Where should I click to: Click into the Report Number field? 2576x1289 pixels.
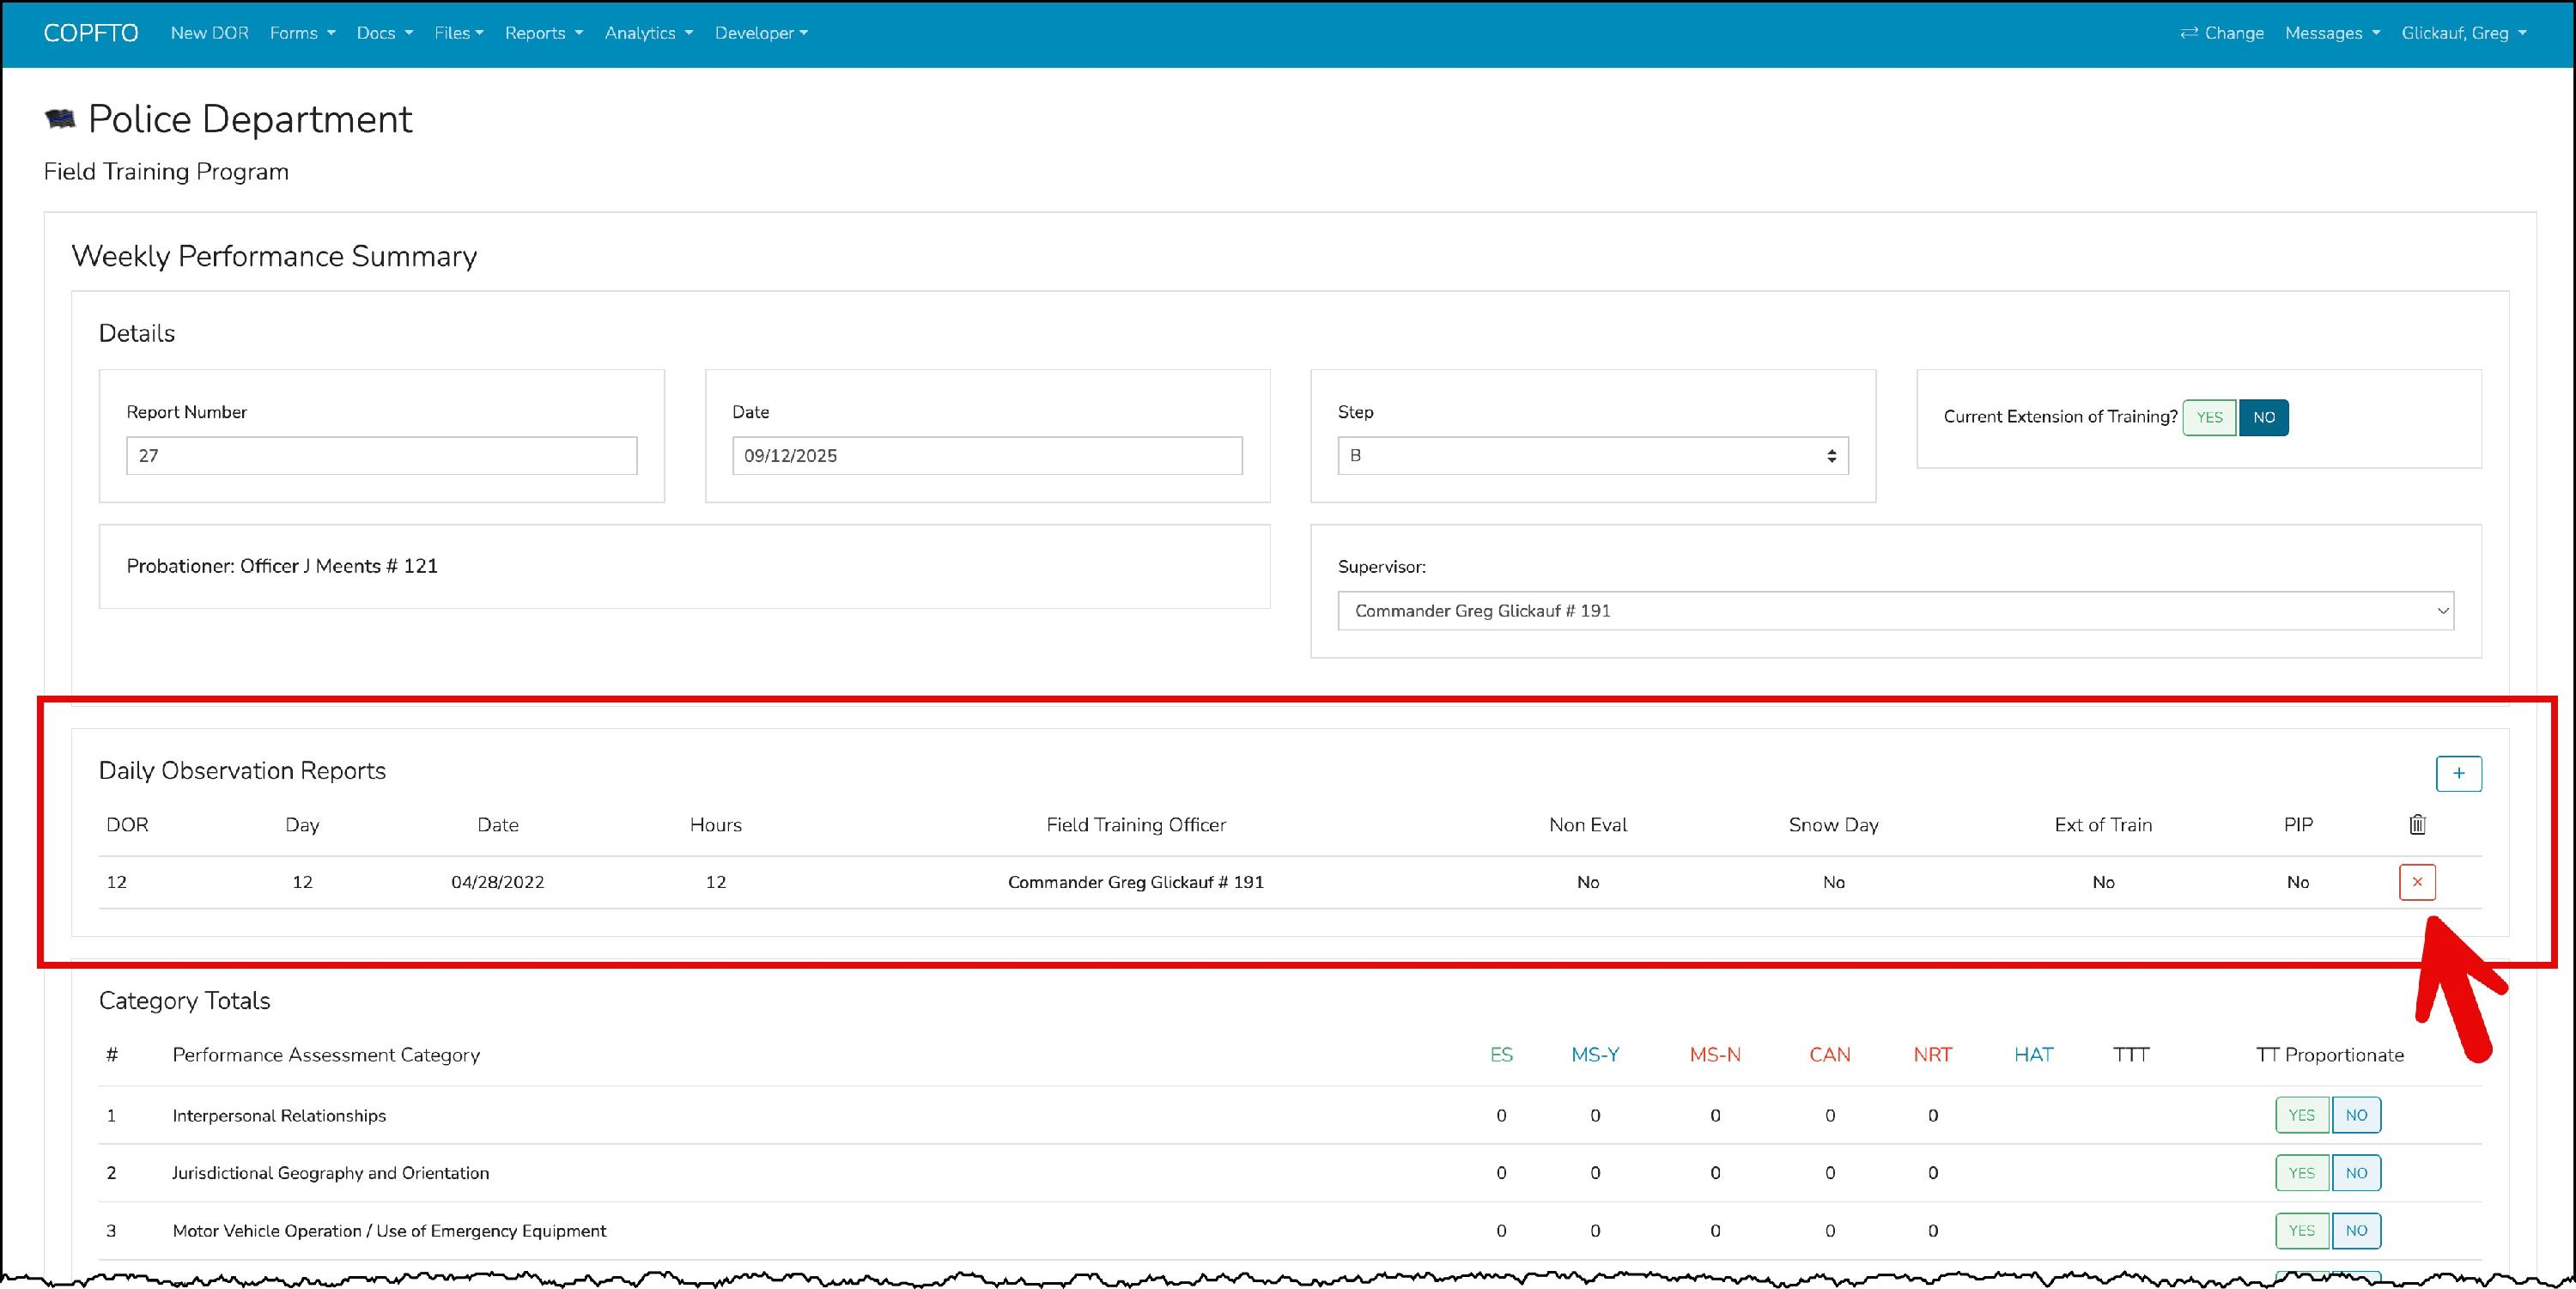point(381,456)
